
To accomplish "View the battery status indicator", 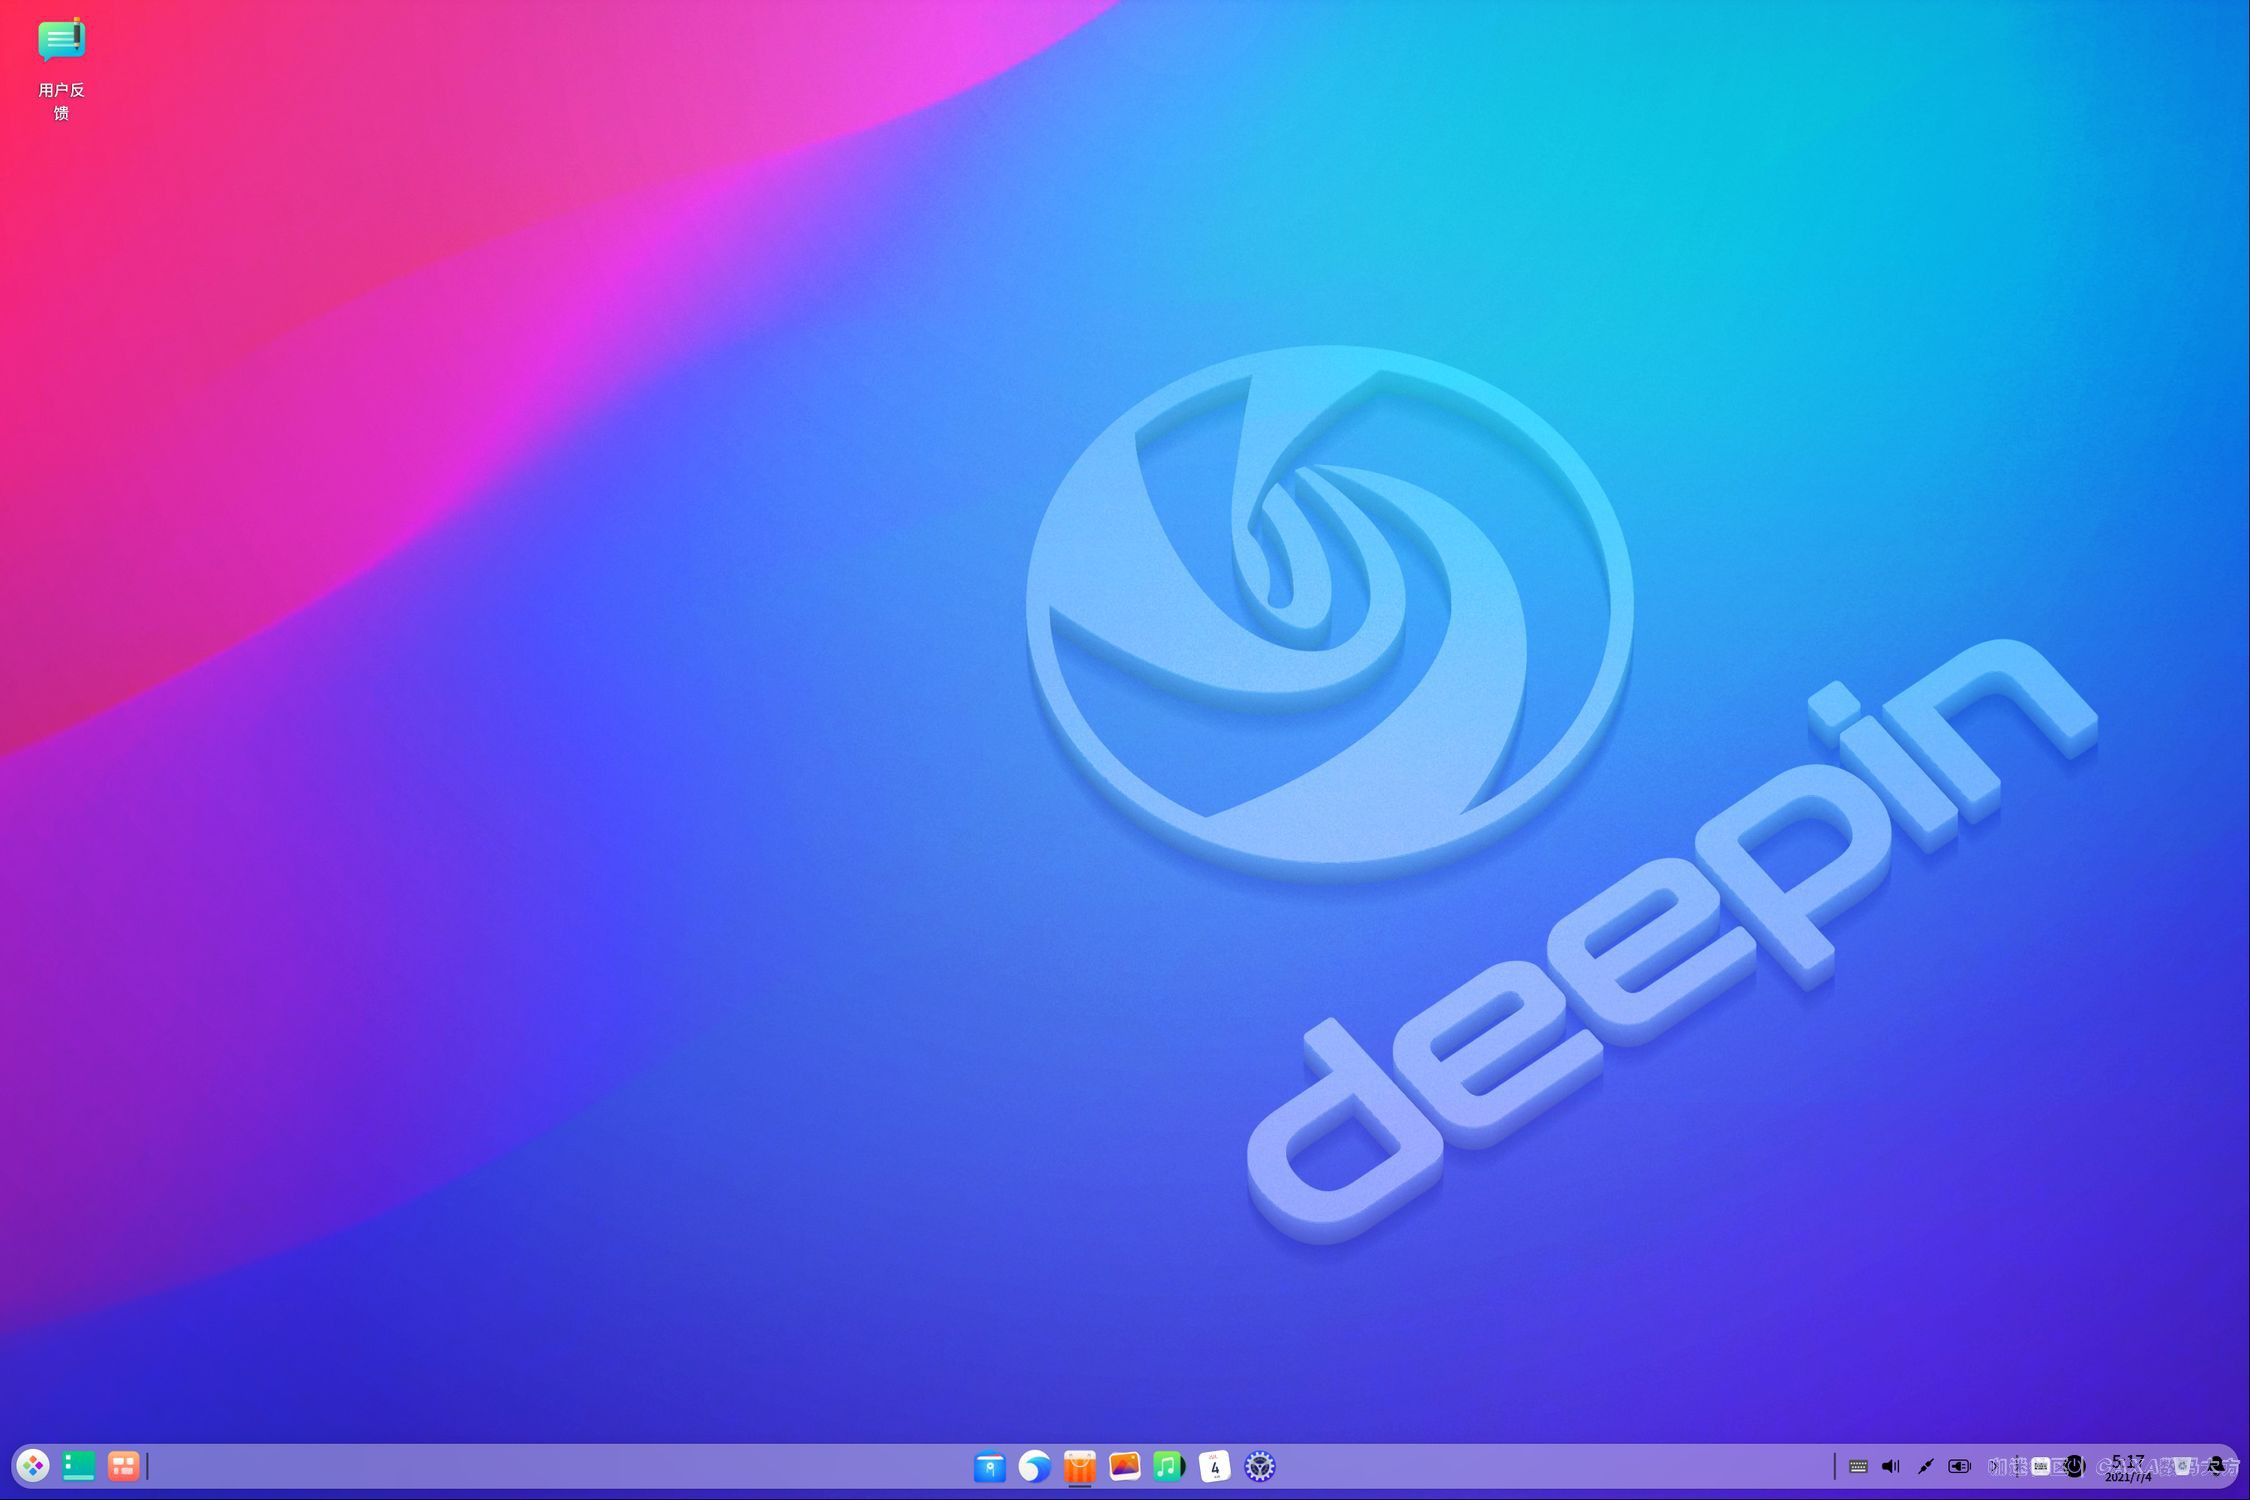I will pyautogui.click(x=1959, y=1466).
